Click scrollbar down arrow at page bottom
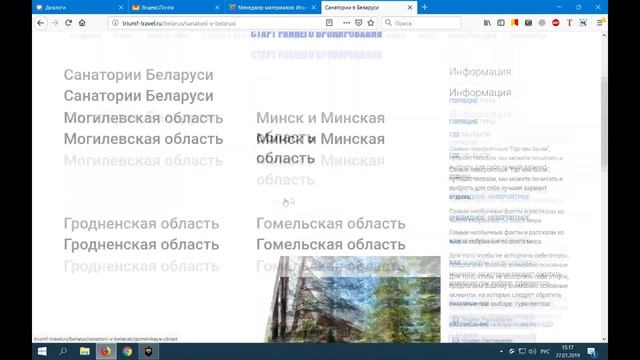This screenshot has height=360, width=640. pos(604,339)
